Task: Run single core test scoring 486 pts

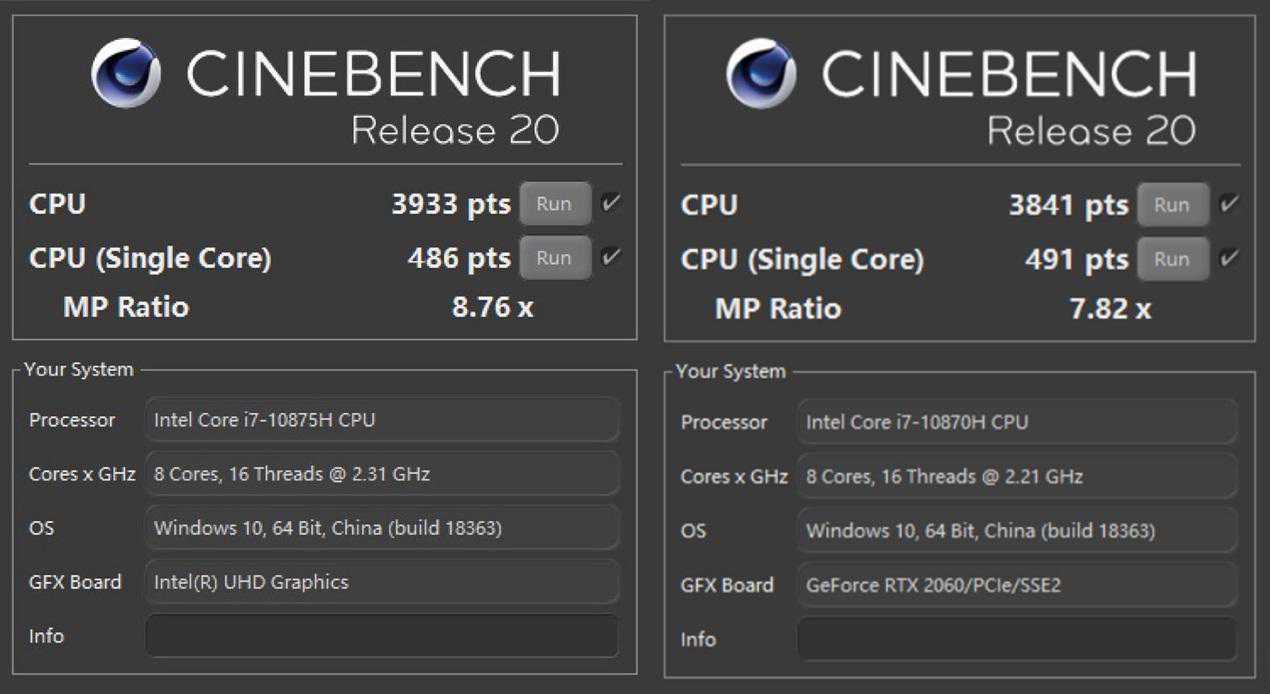Action: [x=554, y=258]
